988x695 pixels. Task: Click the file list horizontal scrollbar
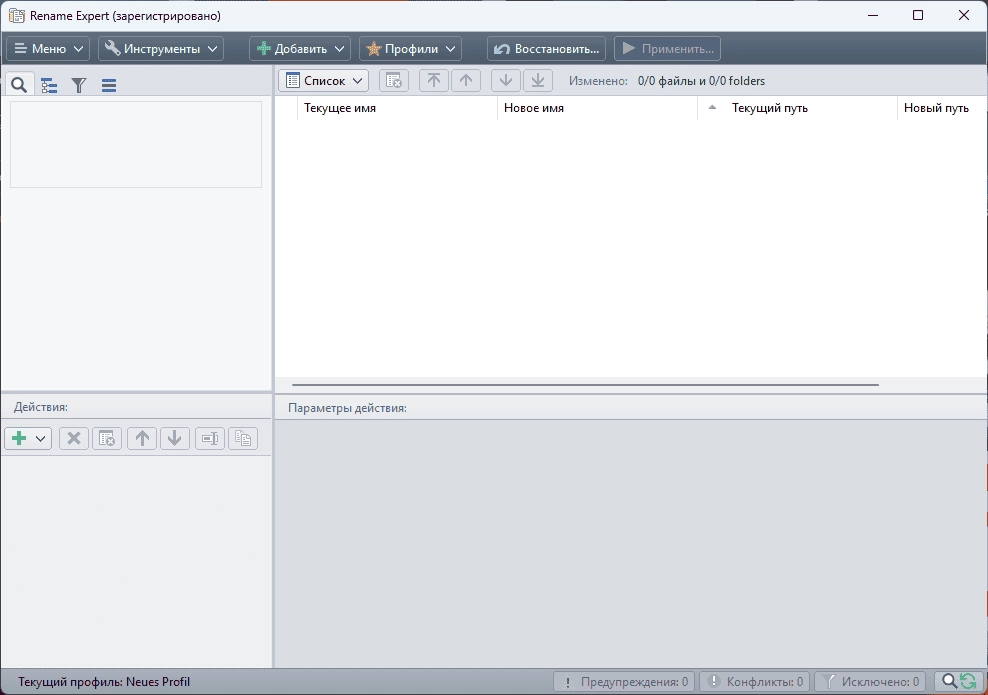[585, 384]
